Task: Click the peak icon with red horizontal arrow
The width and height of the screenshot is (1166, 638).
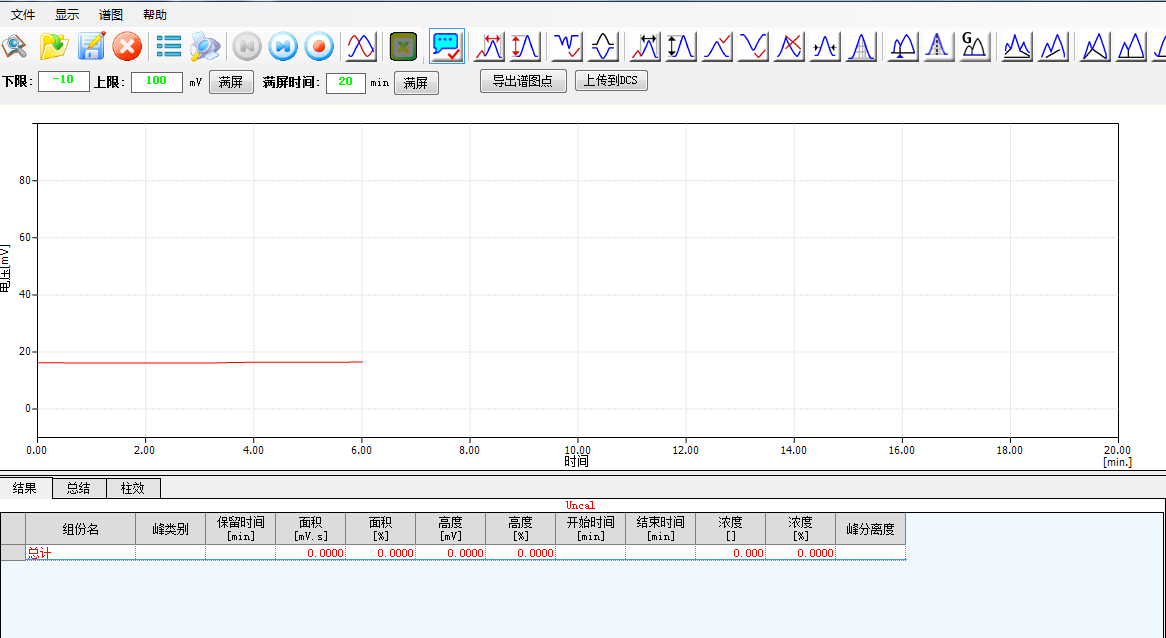Action: (x=489, y=47)
